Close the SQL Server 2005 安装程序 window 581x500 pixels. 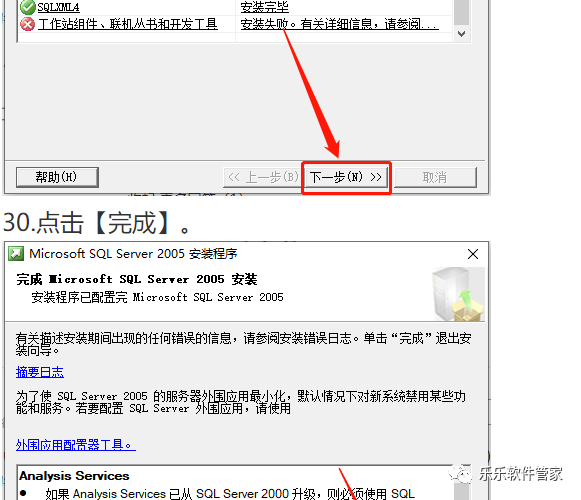point(473,254)
